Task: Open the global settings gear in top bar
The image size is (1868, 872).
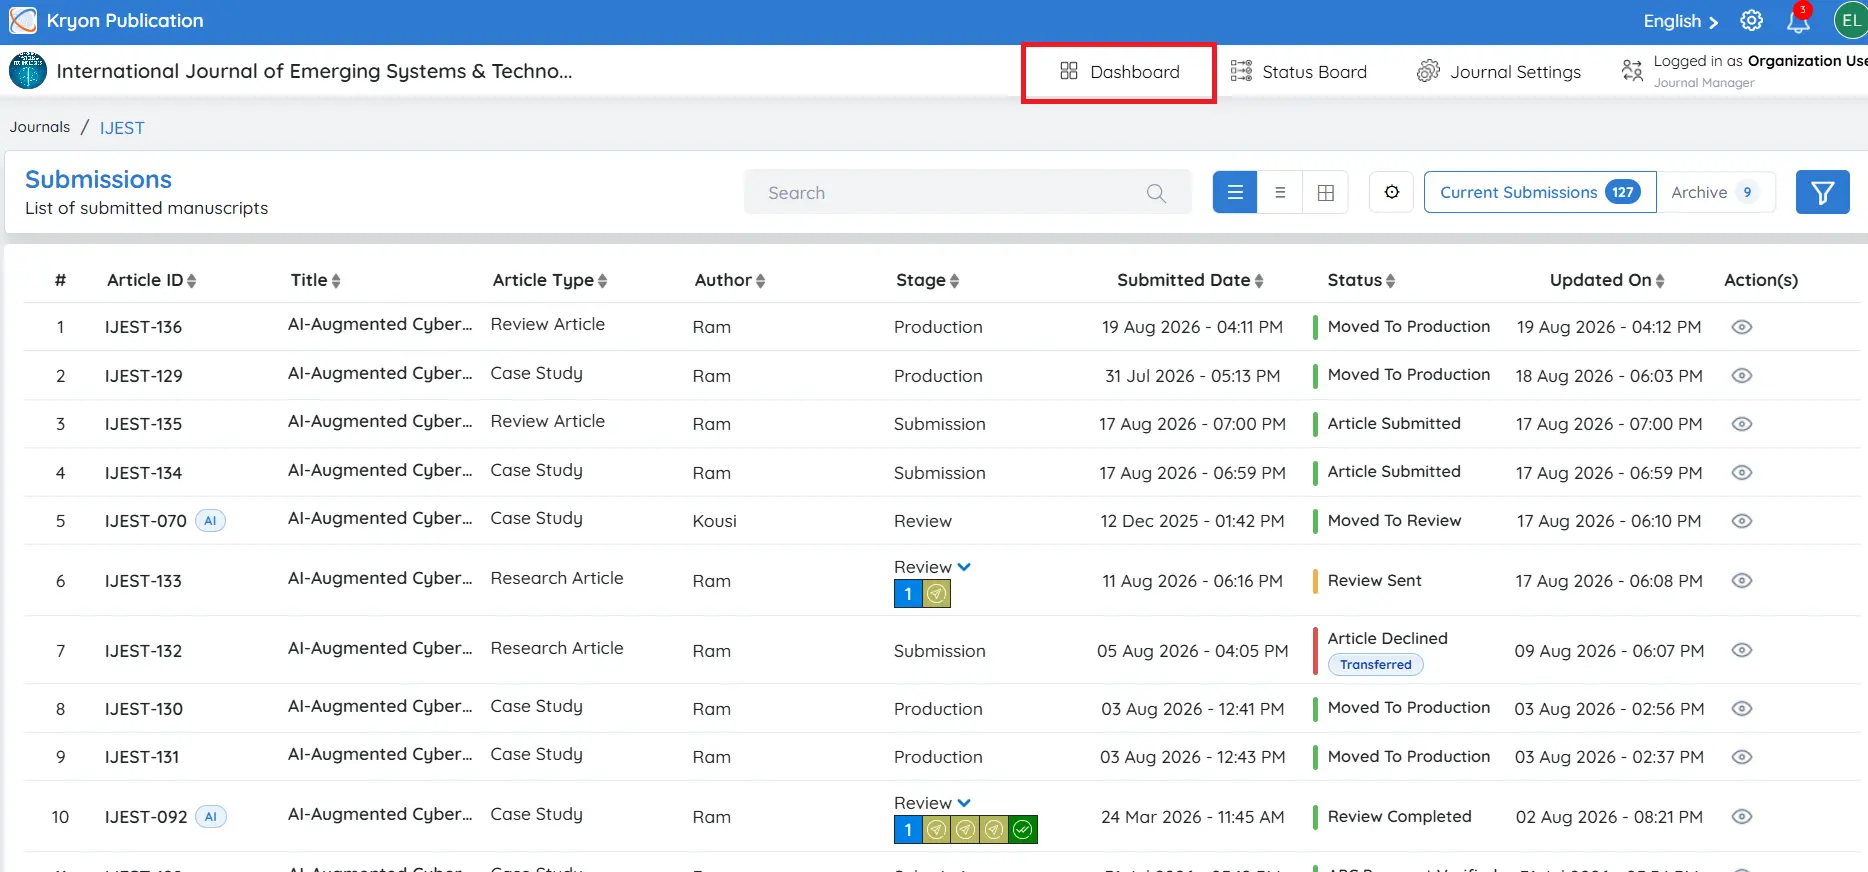Action: click(1751, 21)
